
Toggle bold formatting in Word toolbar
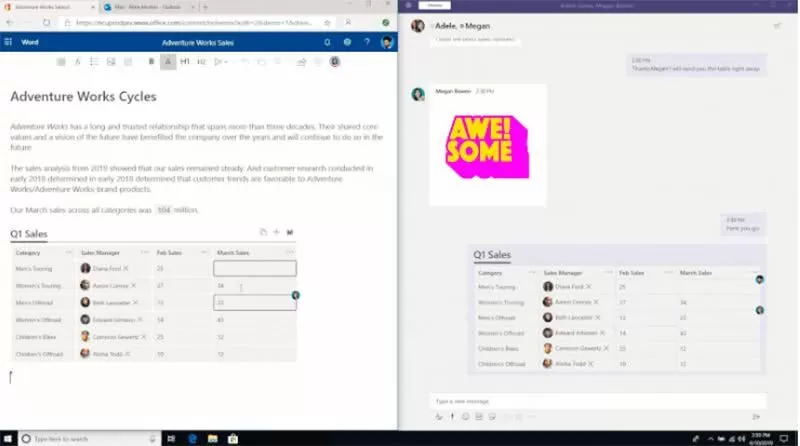[152, 62]
